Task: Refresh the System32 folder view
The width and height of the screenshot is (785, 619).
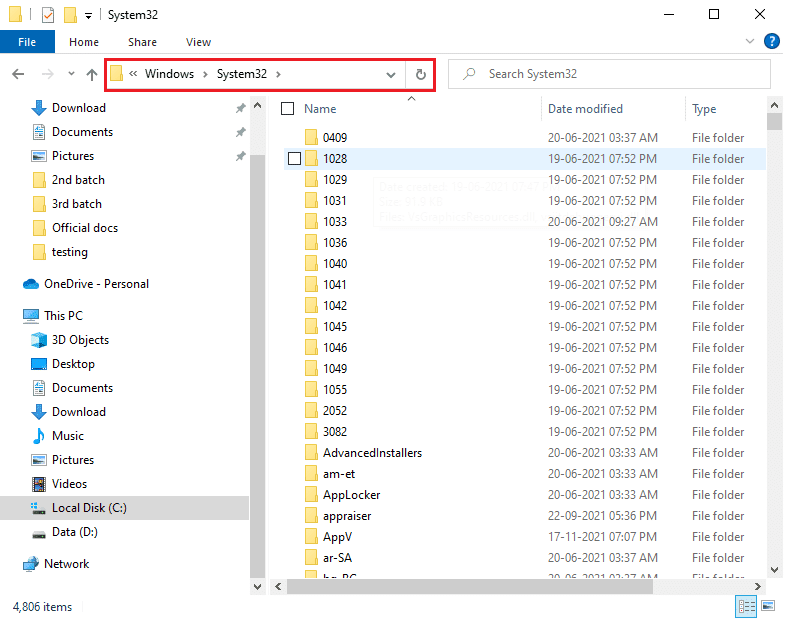Action: [421, 74]
